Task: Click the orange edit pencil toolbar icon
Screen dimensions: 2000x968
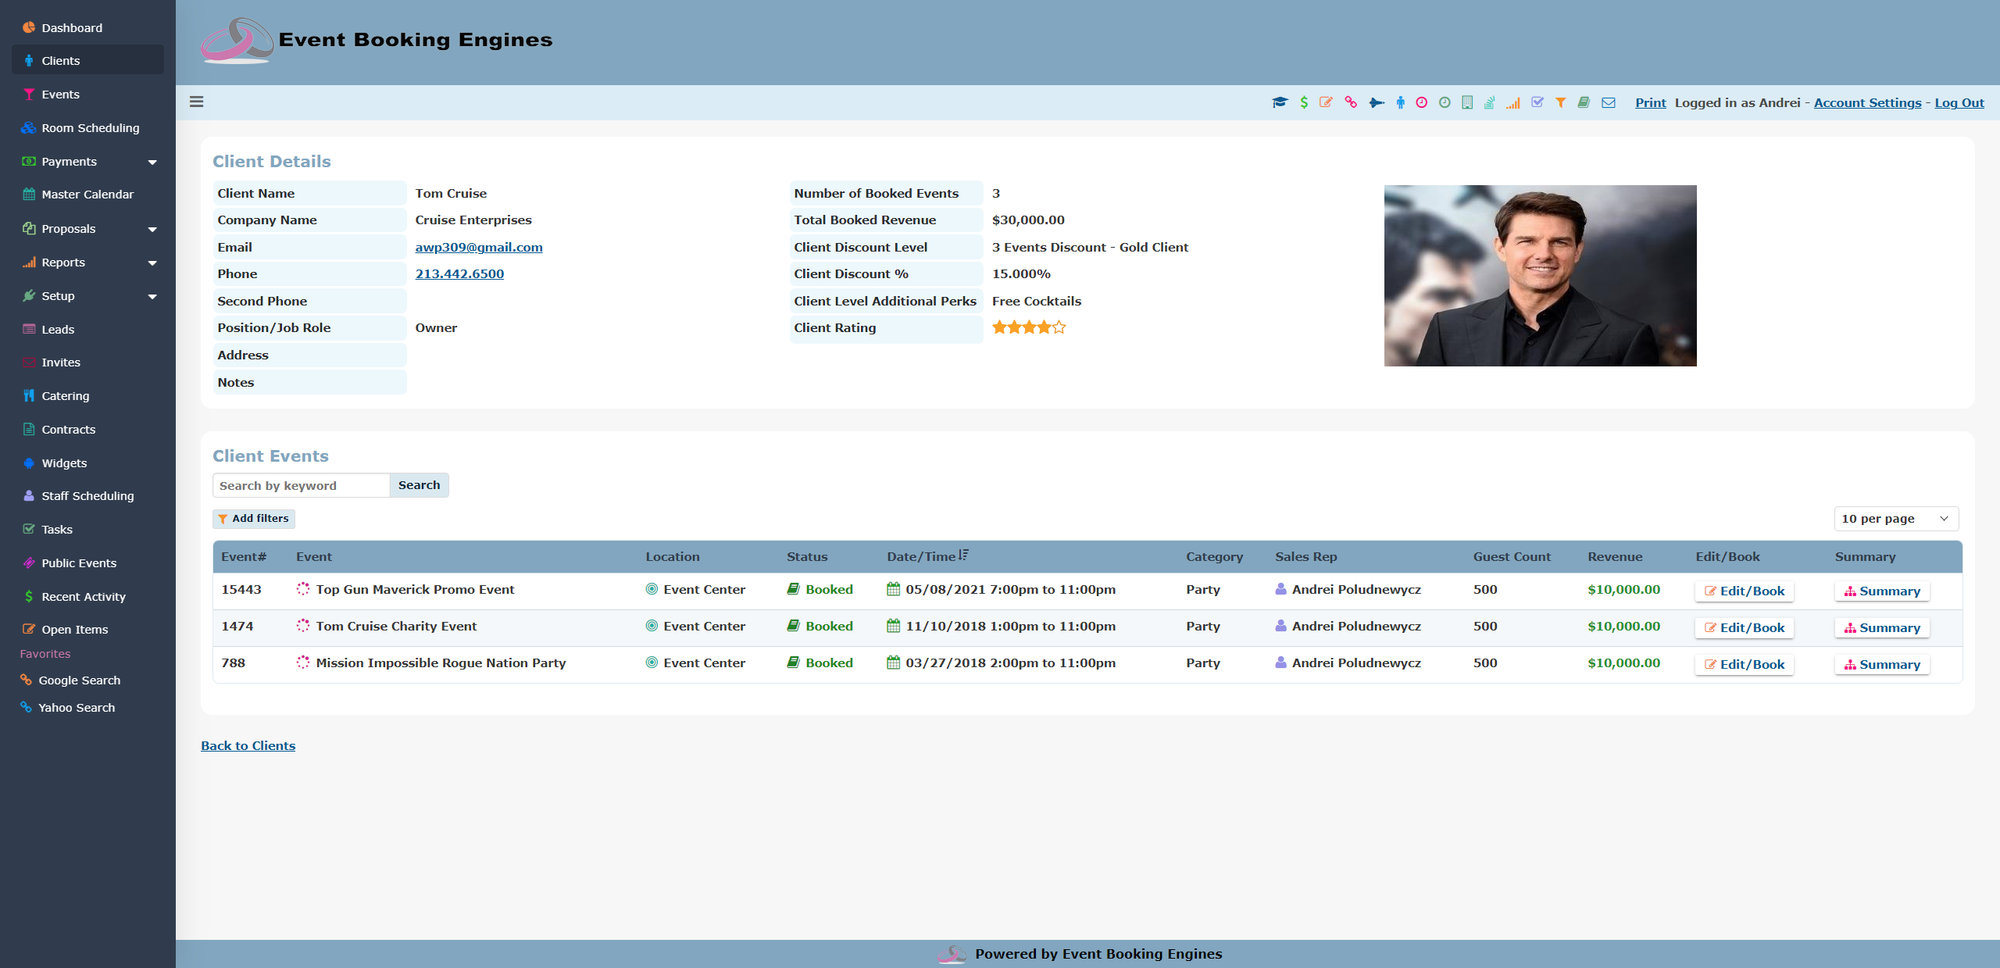Action: (x=1326, y=103)
